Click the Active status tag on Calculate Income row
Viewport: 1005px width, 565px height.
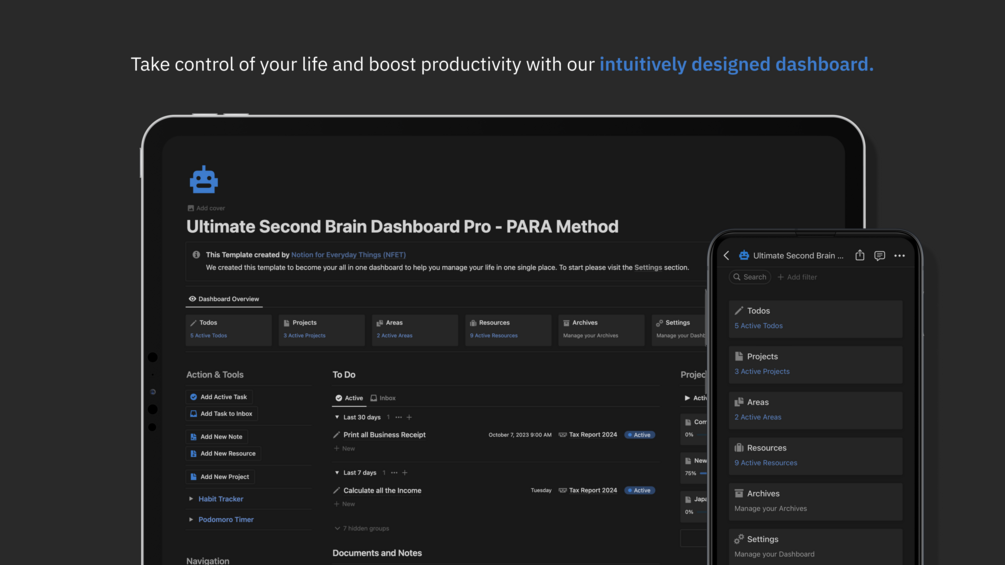640,491
